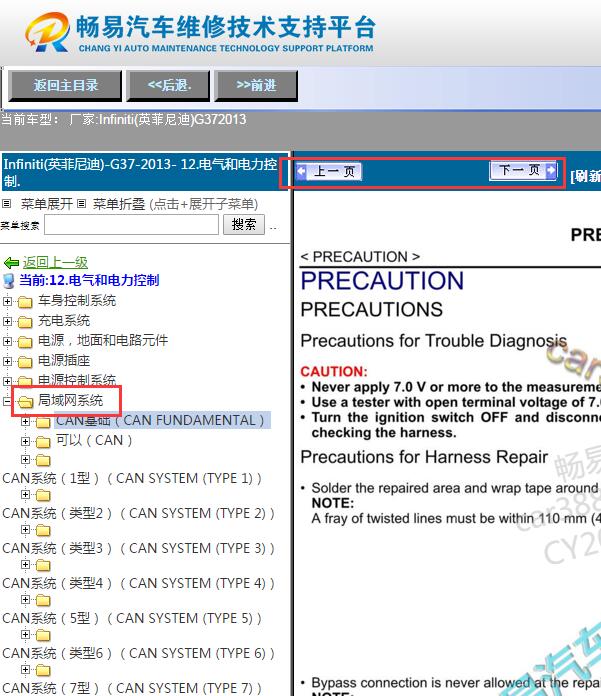Click the red CAUTION: label
The width and height of the screenshot is (601, 696).
(x=334, y=372)
